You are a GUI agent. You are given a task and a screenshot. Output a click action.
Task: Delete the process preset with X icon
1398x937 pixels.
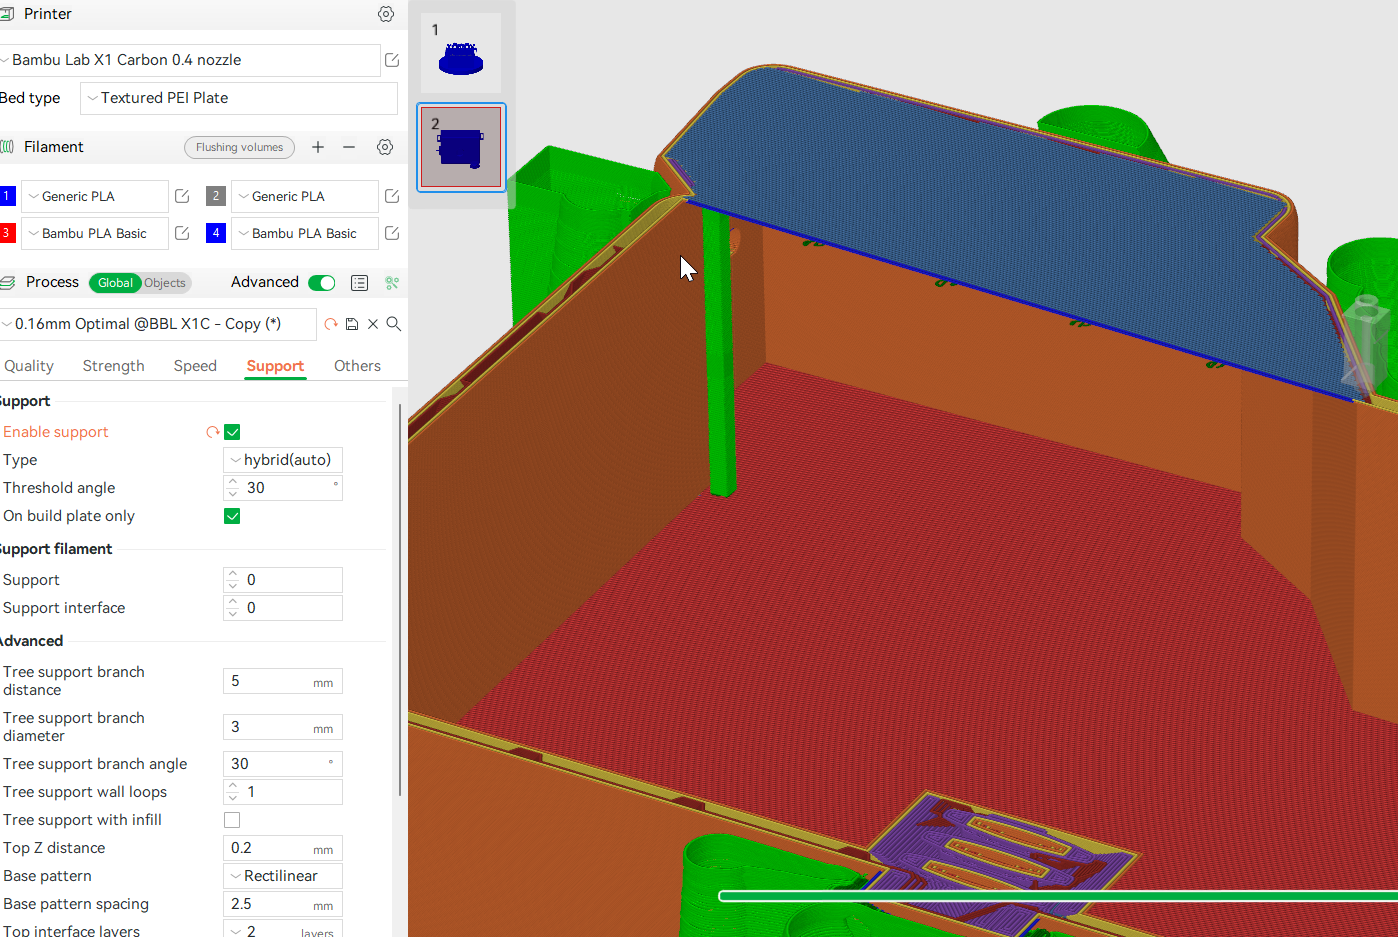coord(373,324)
